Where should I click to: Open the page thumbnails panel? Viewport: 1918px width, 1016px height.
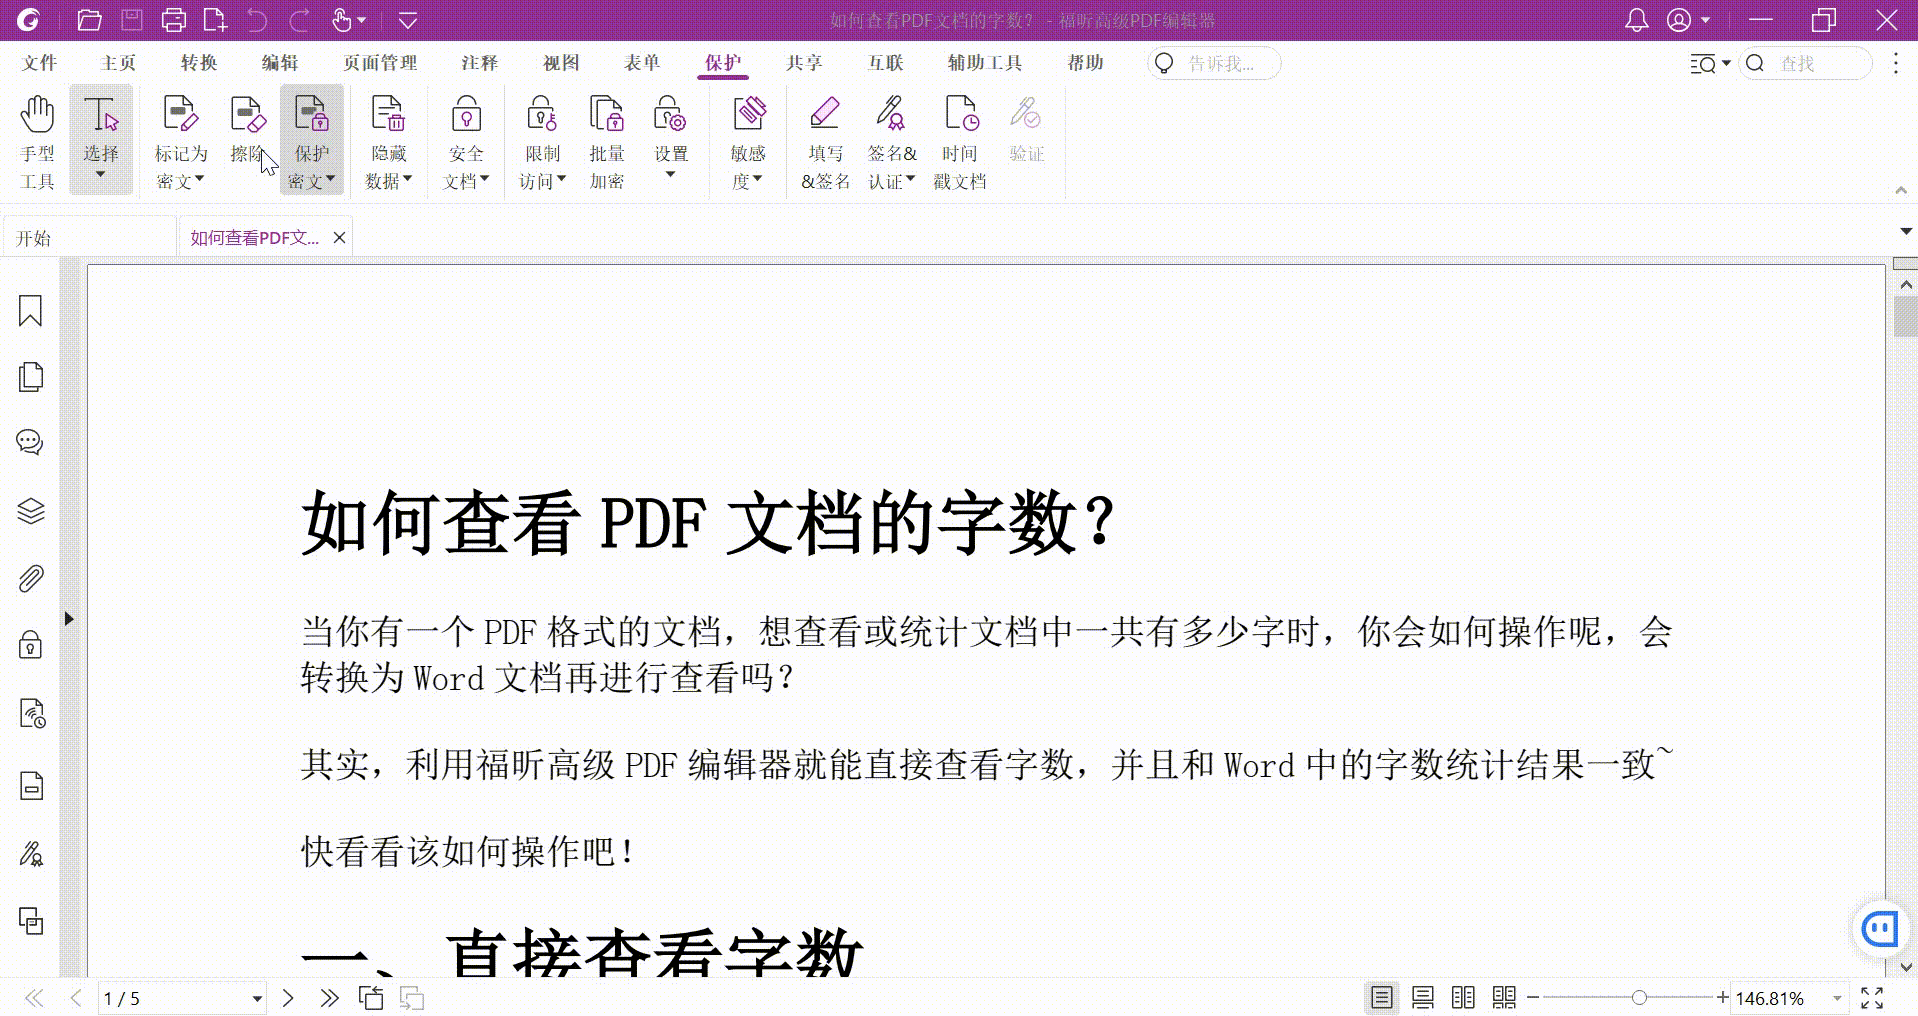click(x=30, y=377)
